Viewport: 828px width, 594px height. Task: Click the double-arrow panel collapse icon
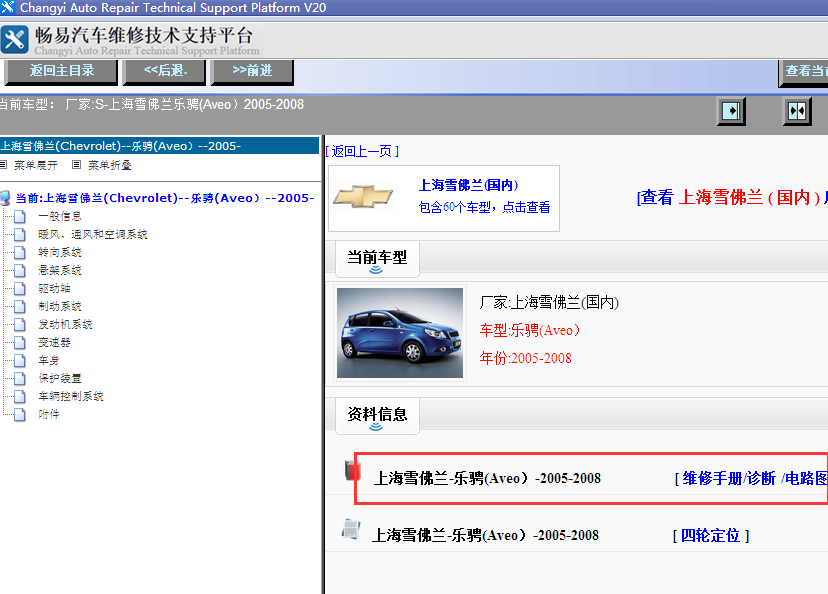pyautogui.click(x=796, y=111)
